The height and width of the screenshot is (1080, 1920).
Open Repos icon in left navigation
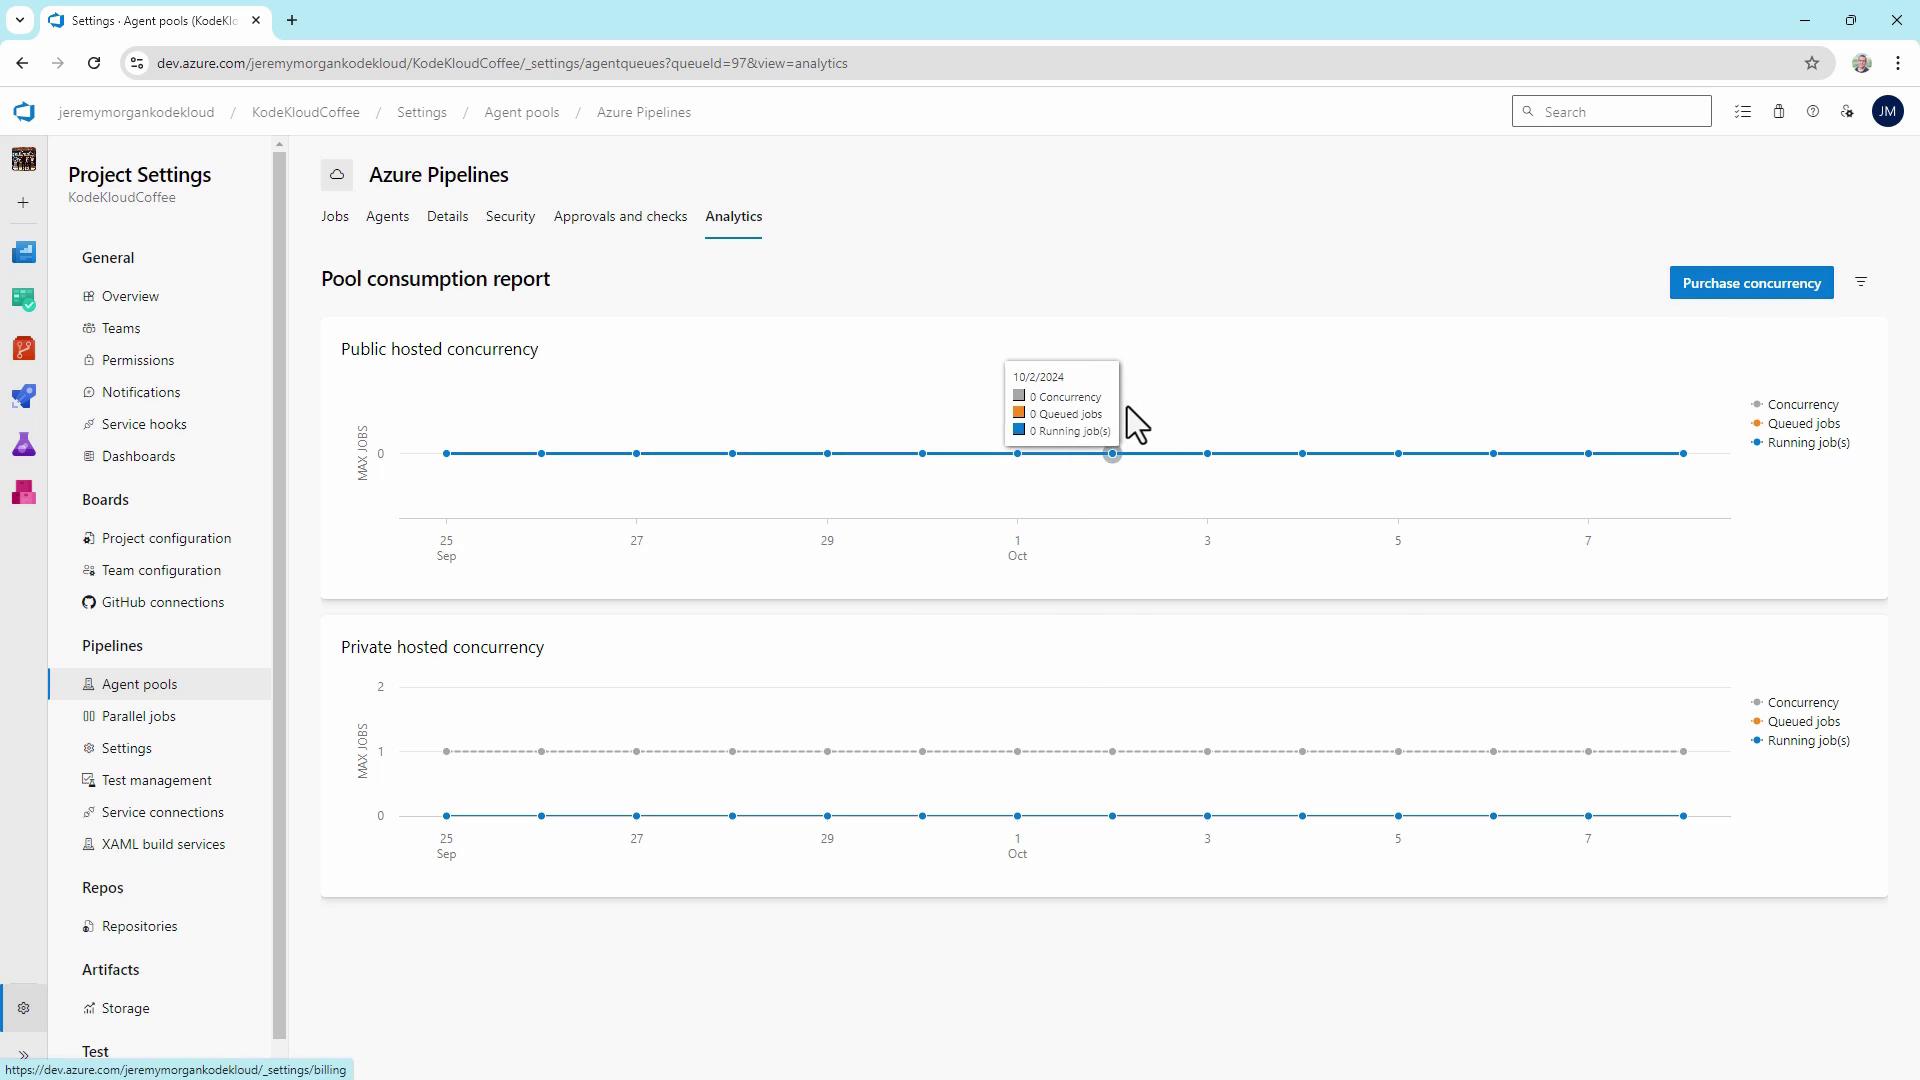(x=24, y=348)
